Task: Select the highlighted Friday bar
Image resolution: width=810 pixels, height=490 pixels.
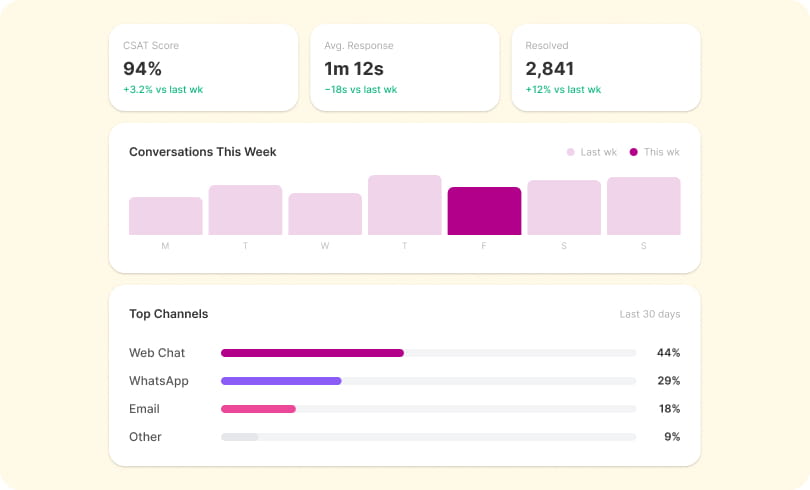Action: click(x=484, y=211)
